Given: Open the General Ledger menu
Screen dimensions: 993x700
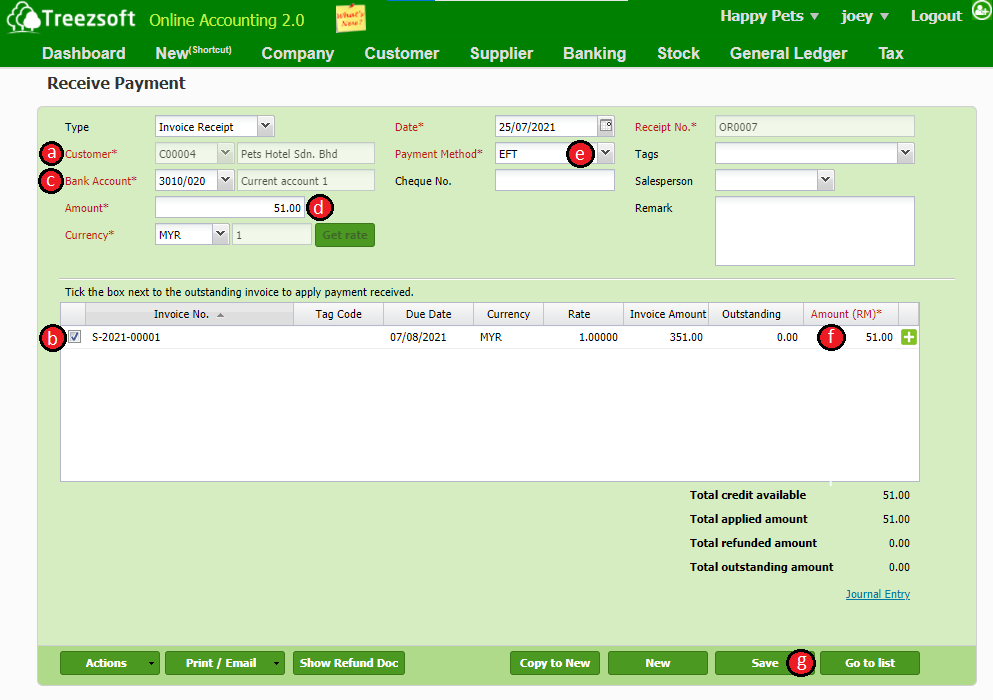Looking at the screenshot, I should pyautogui.click(x=788, y=54).
